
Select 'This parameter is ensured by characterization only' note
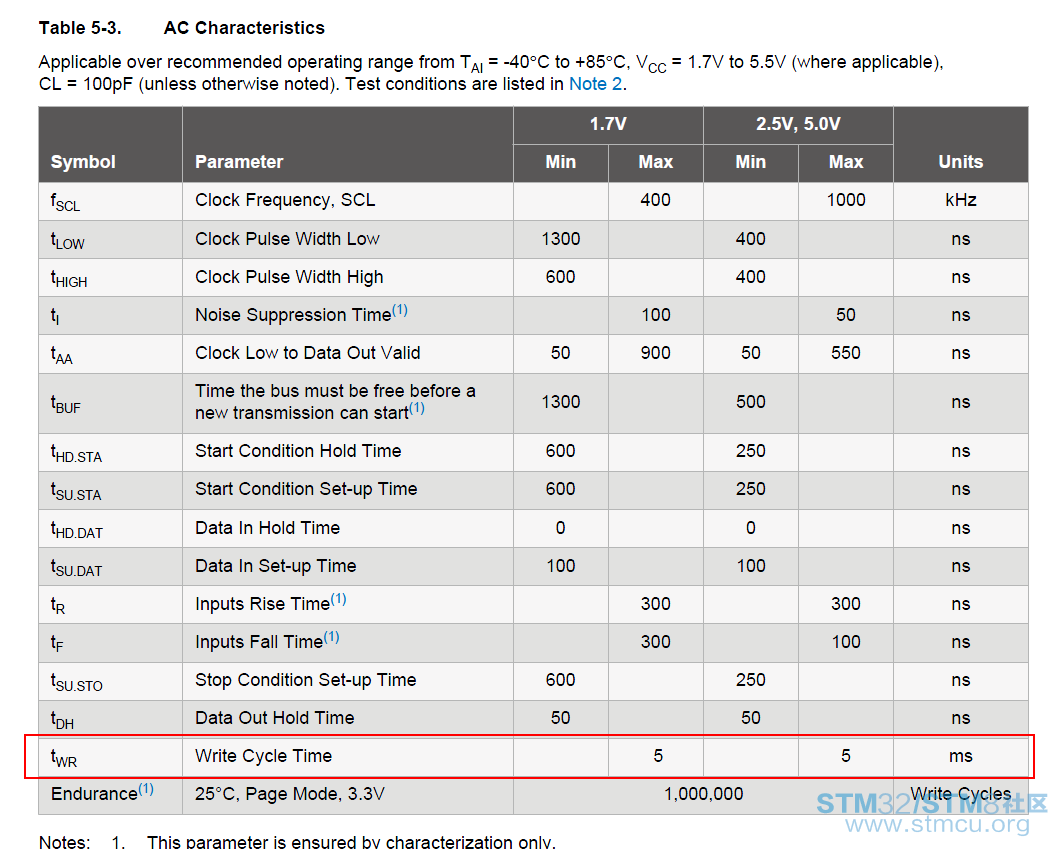[352, 842]
